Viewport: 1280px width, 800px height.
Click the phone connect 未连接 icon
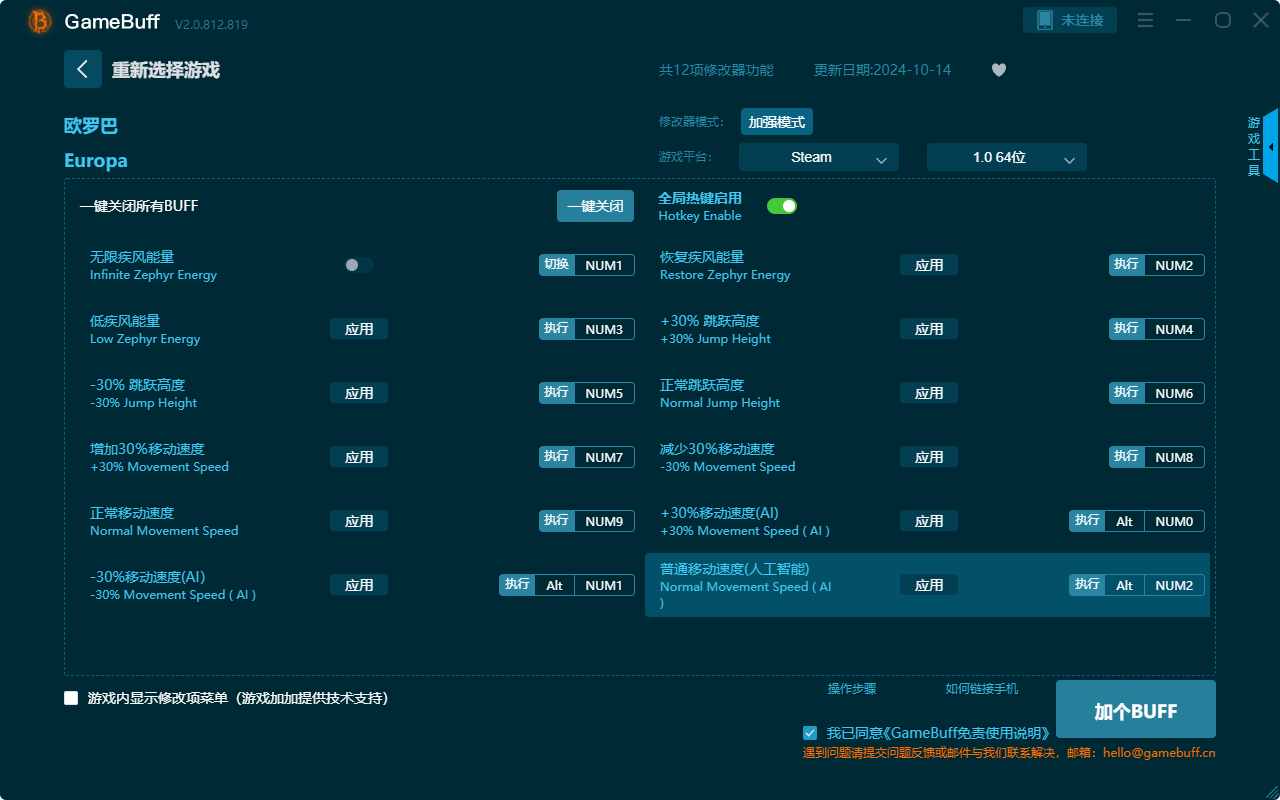click(x=1069, y=19)
